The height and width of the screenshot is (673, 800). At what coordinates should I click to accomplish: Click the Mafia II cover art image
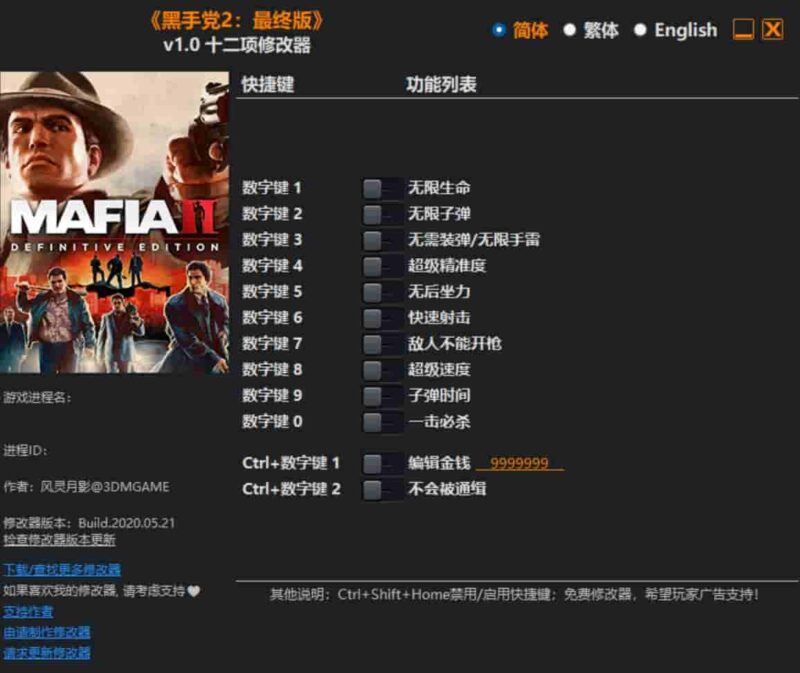[x=114, y=222]
